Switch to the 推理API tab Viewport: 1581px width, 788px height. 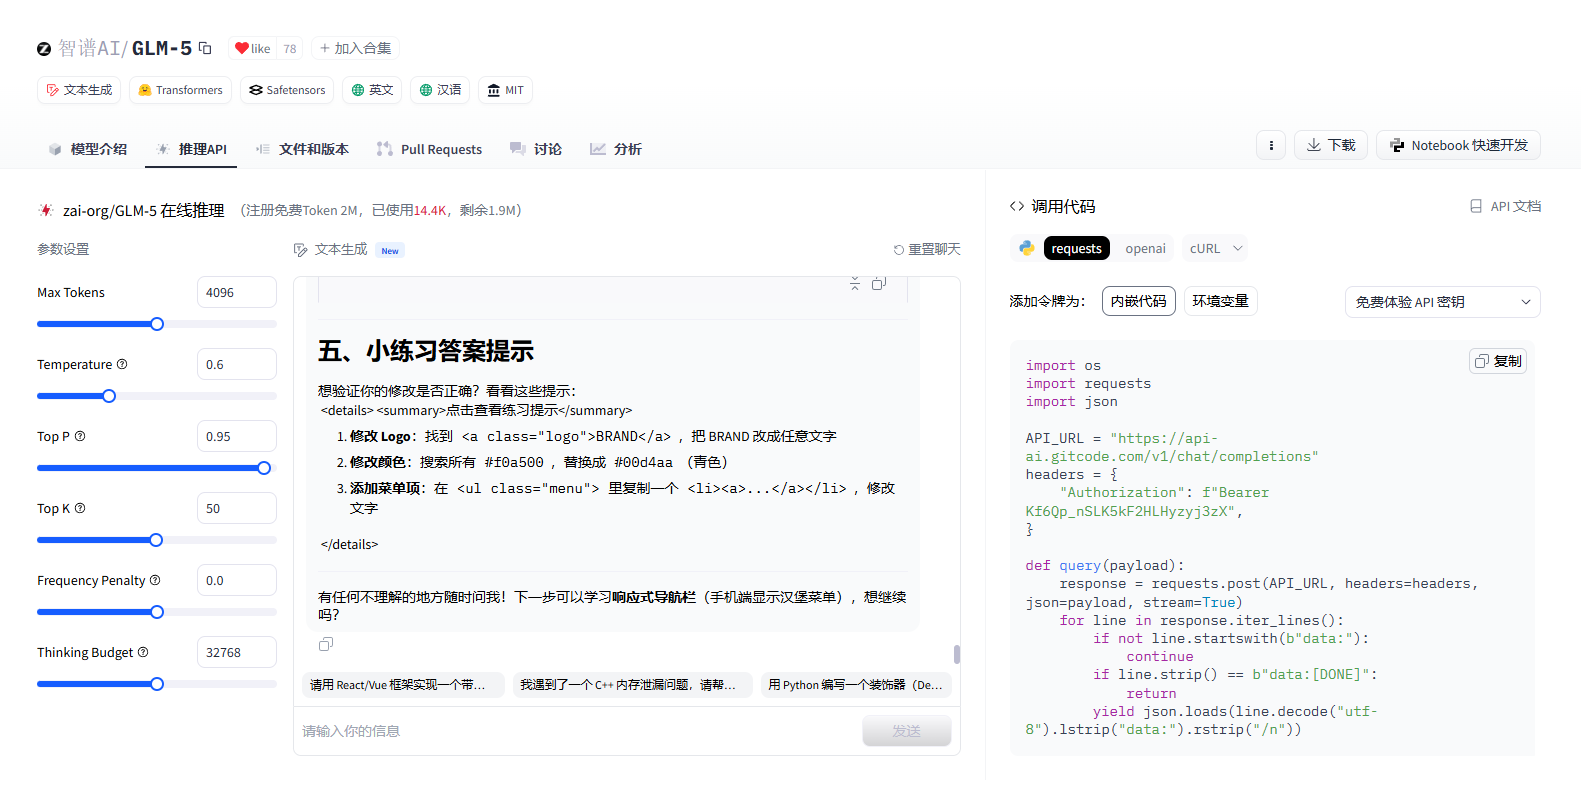[192, 149]
